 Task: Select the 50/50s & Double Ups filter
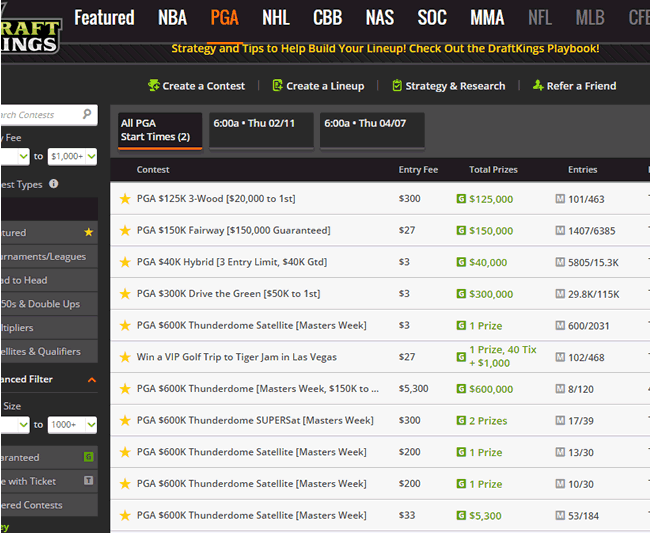(49, 304)
